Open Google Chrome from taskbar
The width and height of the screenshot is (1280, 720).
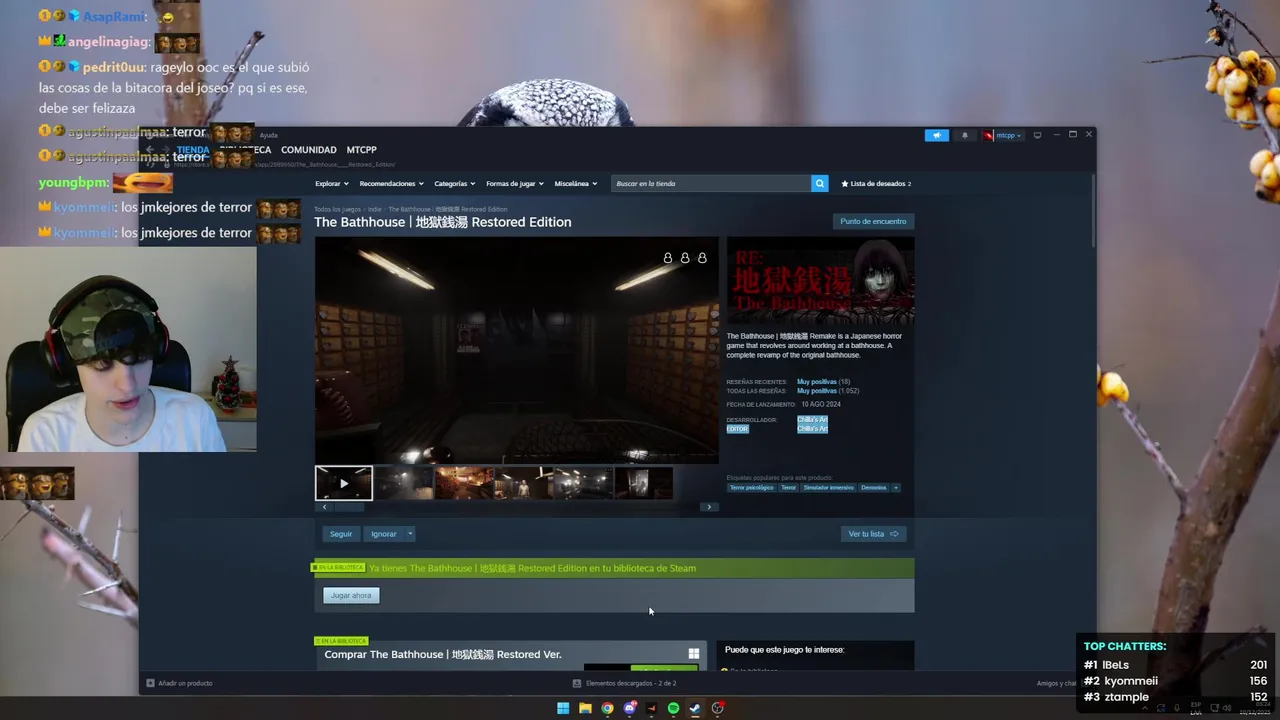607,708
